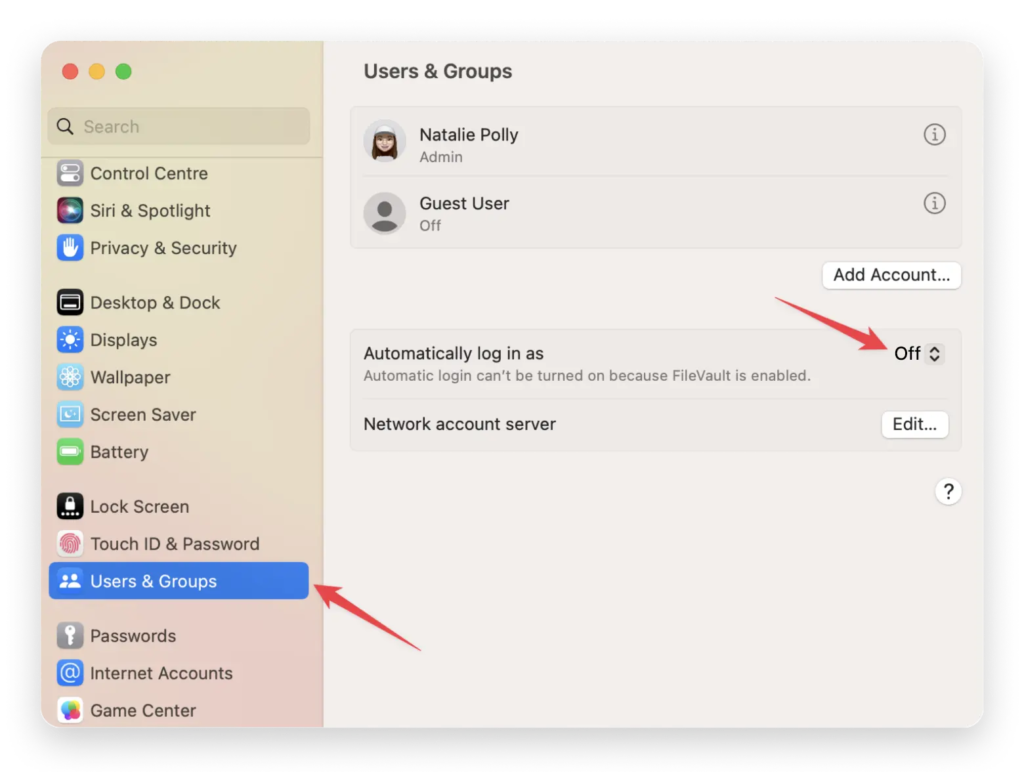Open info for Guest User
Viewport: 1024px width, 772px height.
[x=934, y=203]
